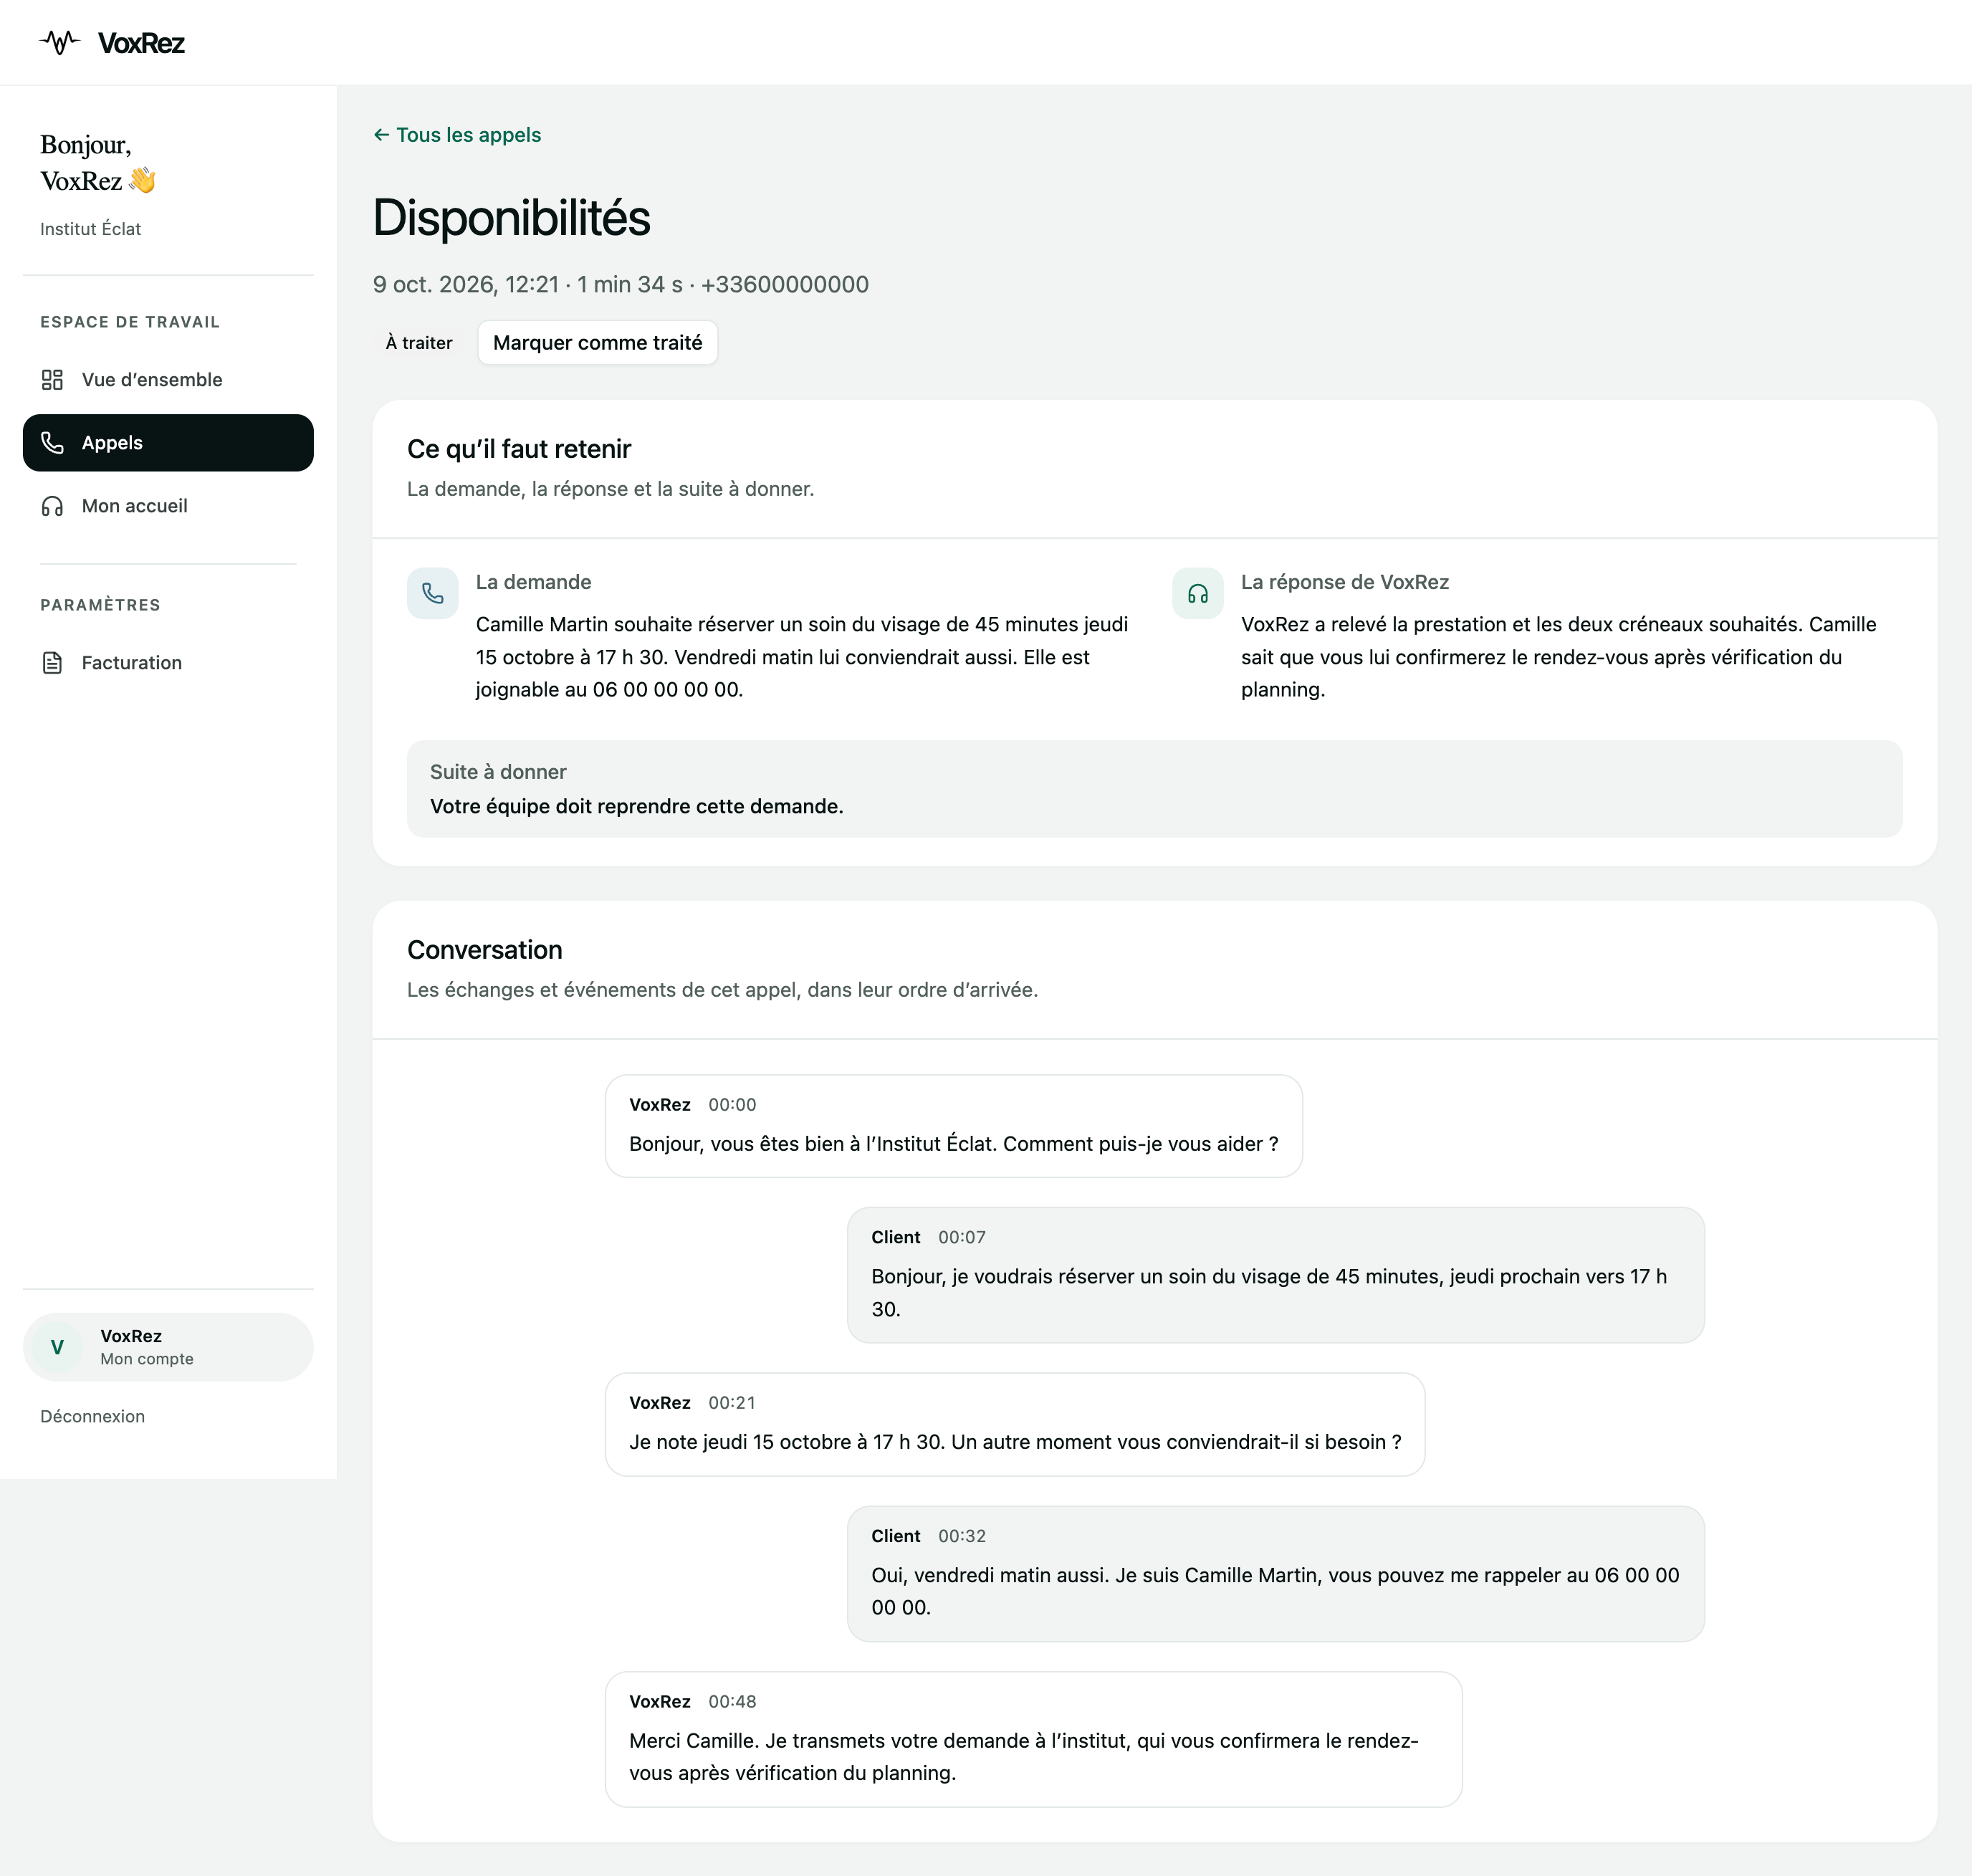The image size is (1972, 1876).
Task: Click the La demande summary paragraph
Action: click(x=802, y=657)
